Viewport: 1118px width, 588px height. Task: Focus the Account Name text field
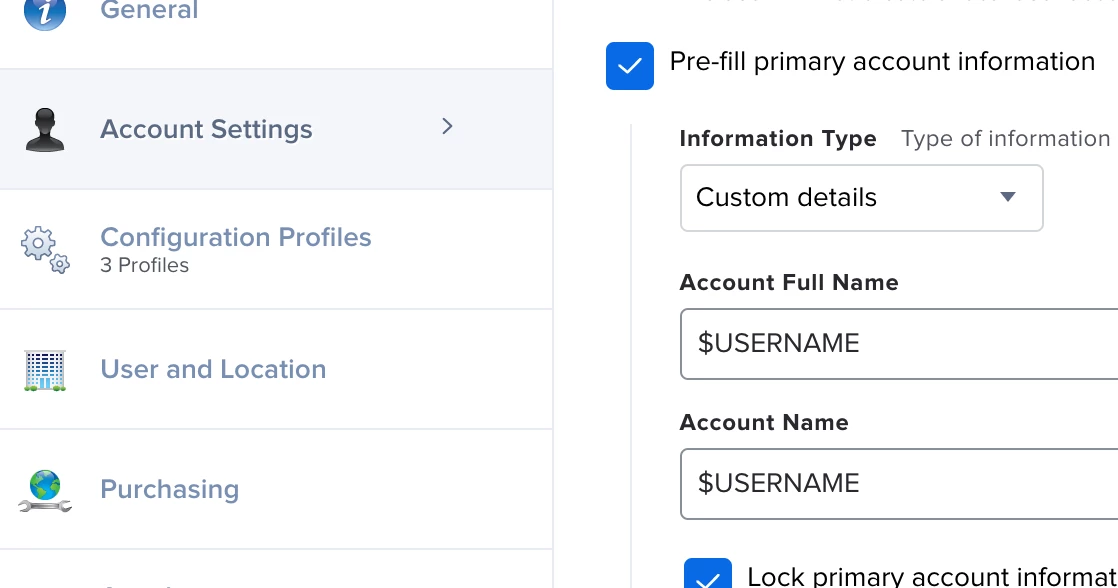click(x=900, y=484)
